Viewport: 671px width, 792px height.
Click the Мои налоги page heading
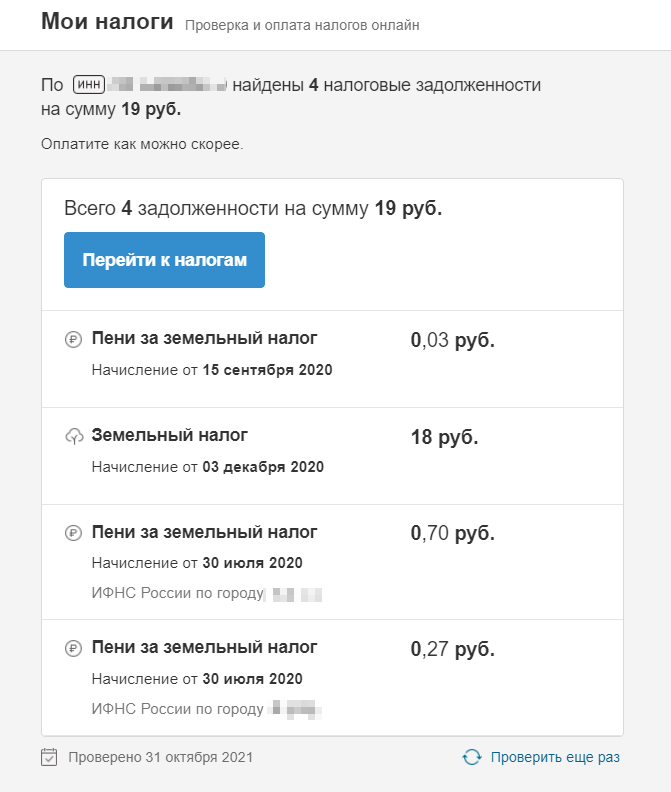(107, 23)
